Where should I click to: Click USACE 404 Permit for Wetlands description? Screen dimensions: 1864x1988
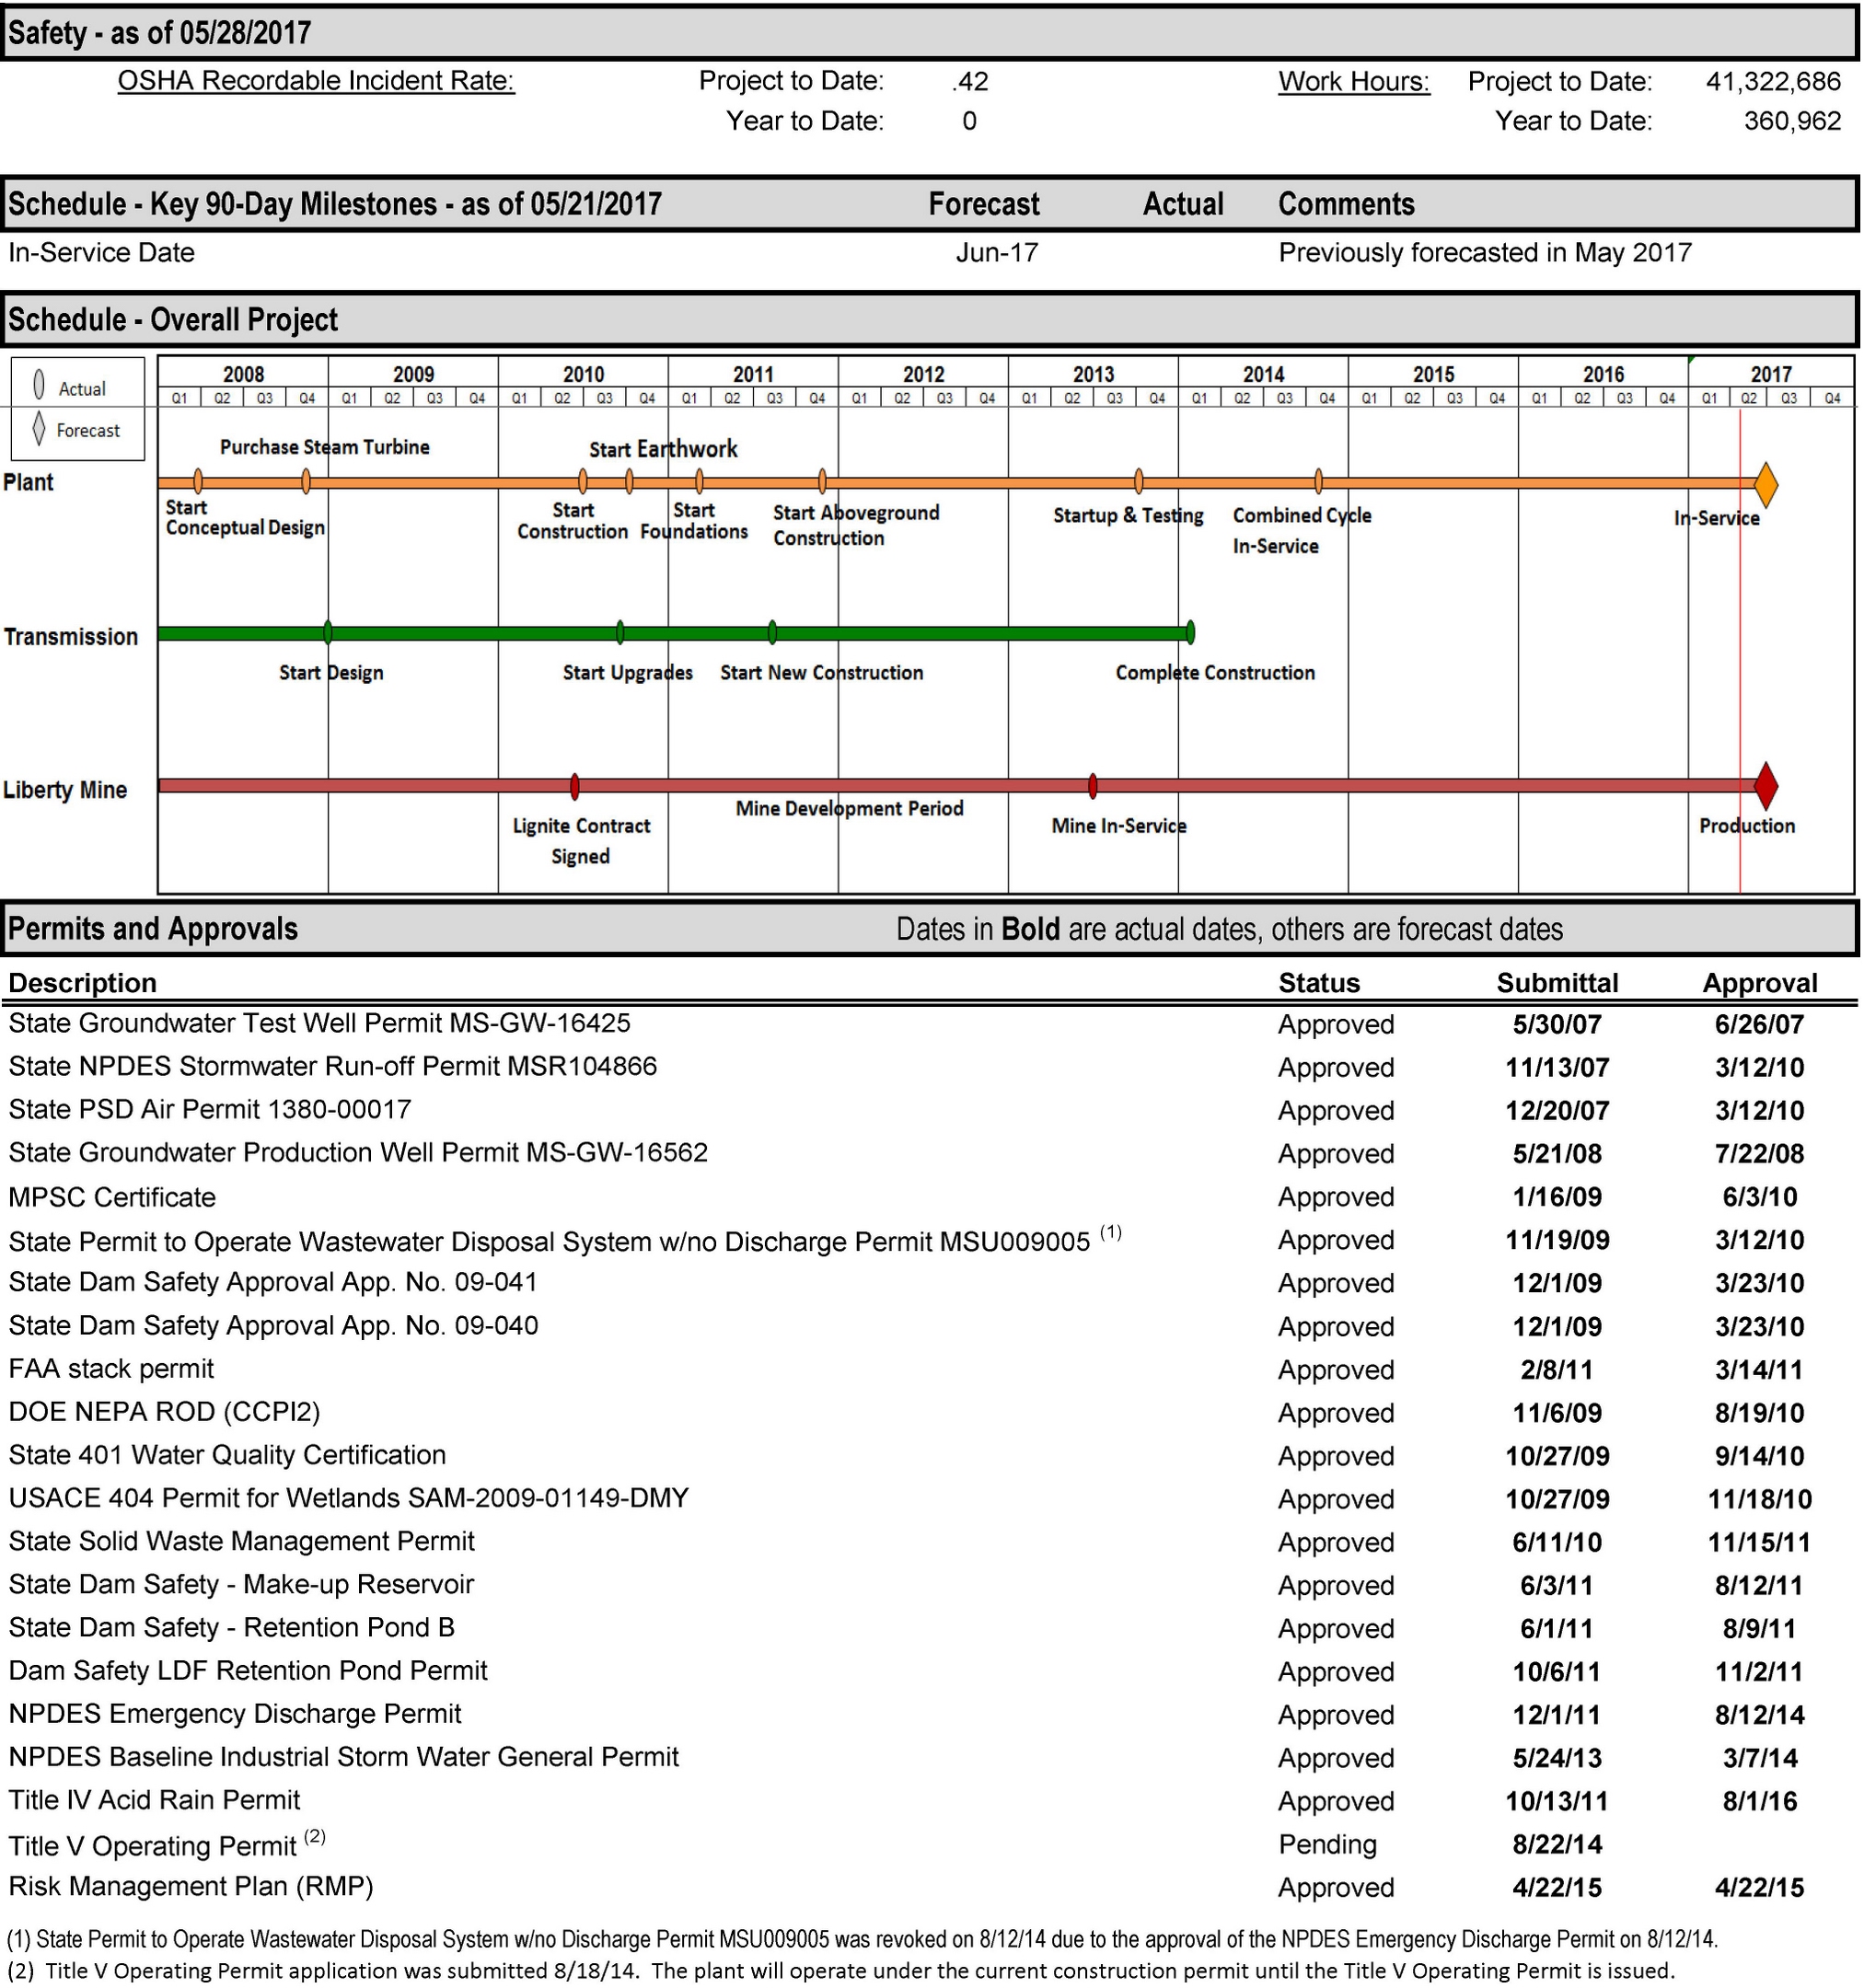pyautogui.click(x=348, y=1498)
